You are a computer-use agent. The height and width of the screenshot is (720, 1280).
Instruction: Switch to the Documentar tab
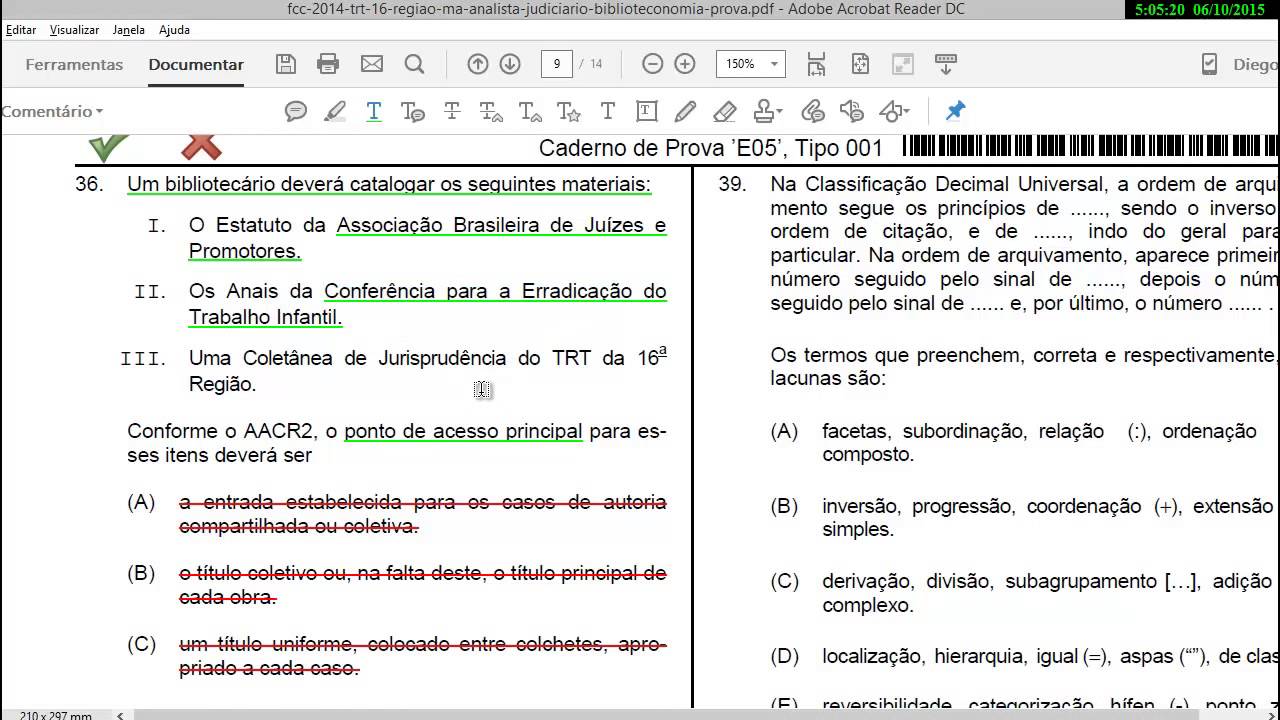(196, 64)
